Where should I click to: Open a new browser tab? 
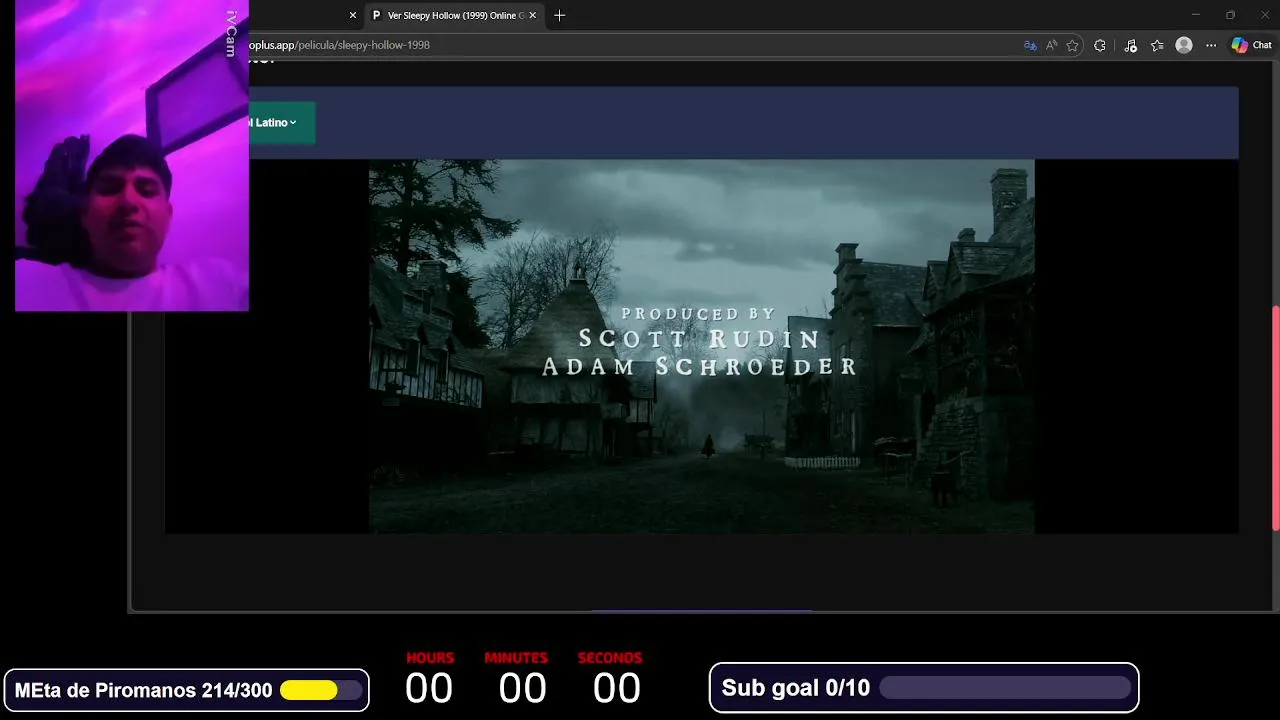[559, 15]
